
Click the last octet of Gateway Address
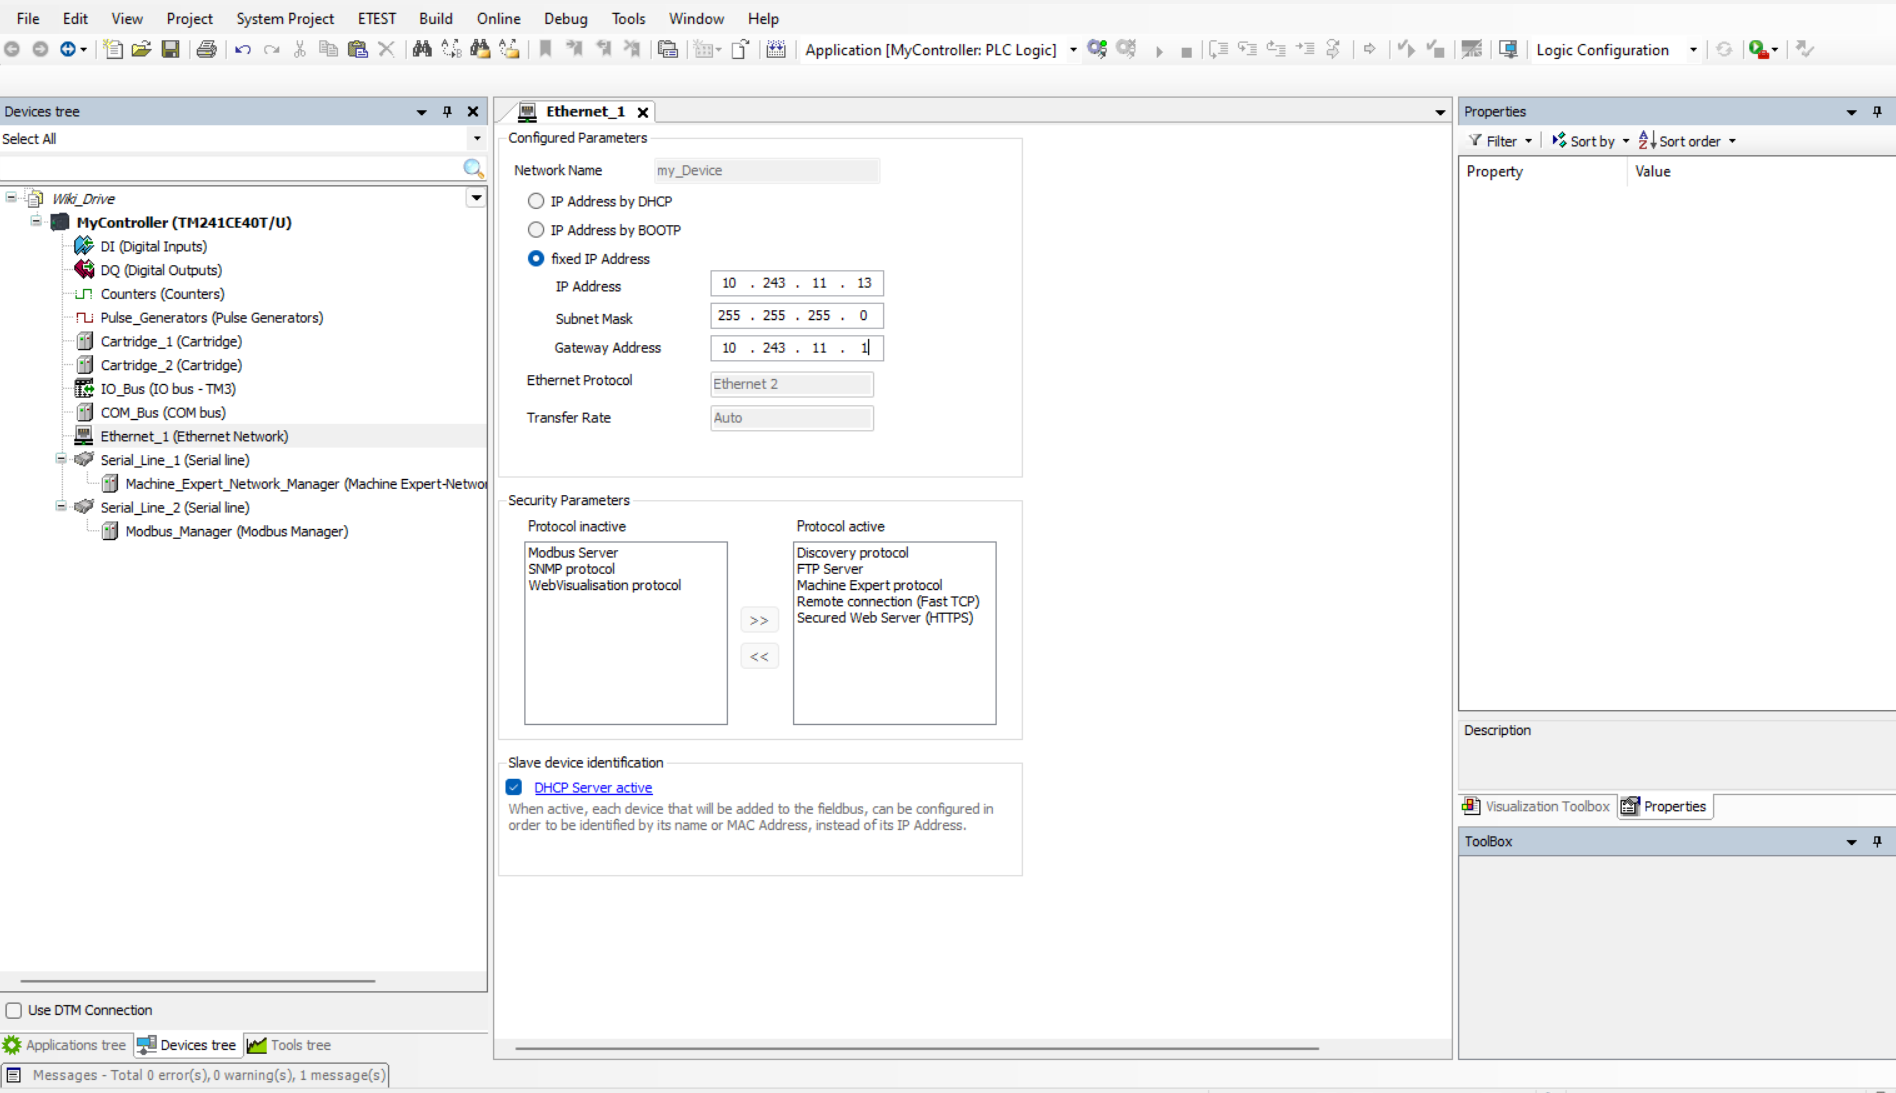[x=863, y=348]
